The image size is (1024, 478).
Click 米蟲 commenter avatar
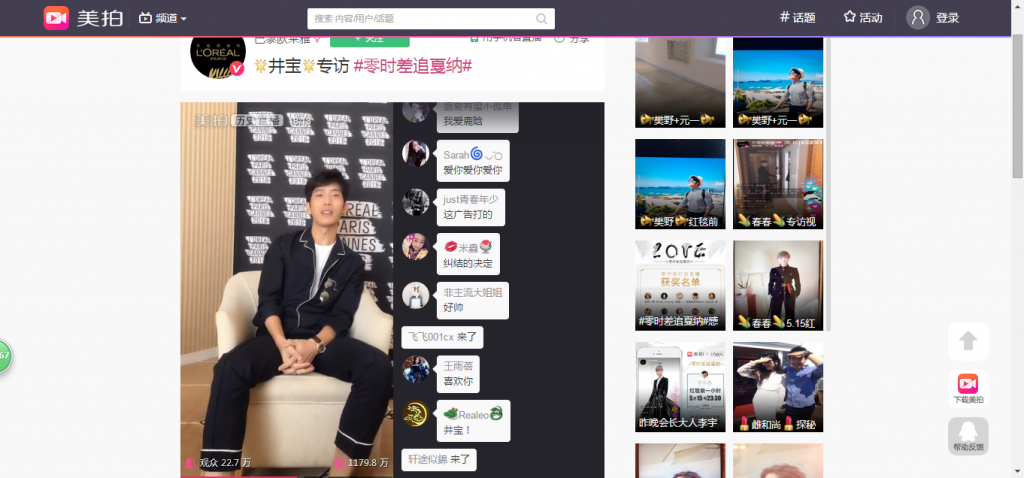click(415, 246)
